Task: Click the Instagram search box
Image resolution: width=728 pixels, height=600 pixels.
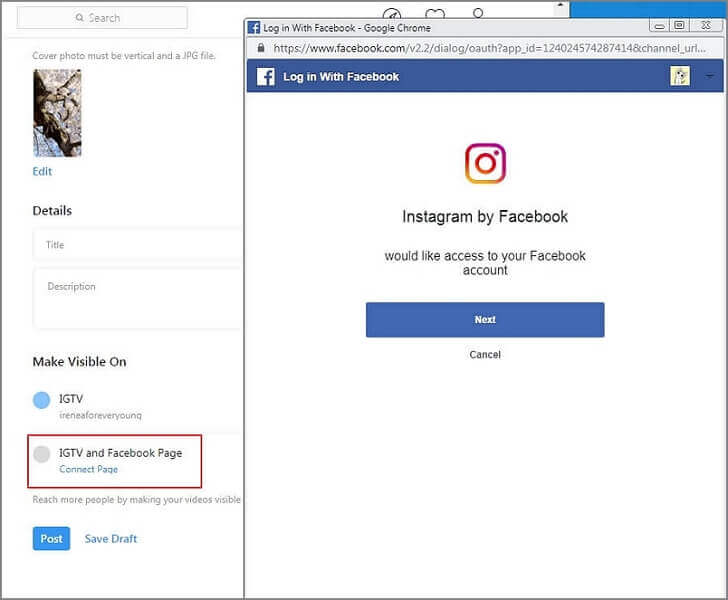Action: [102, 18]
